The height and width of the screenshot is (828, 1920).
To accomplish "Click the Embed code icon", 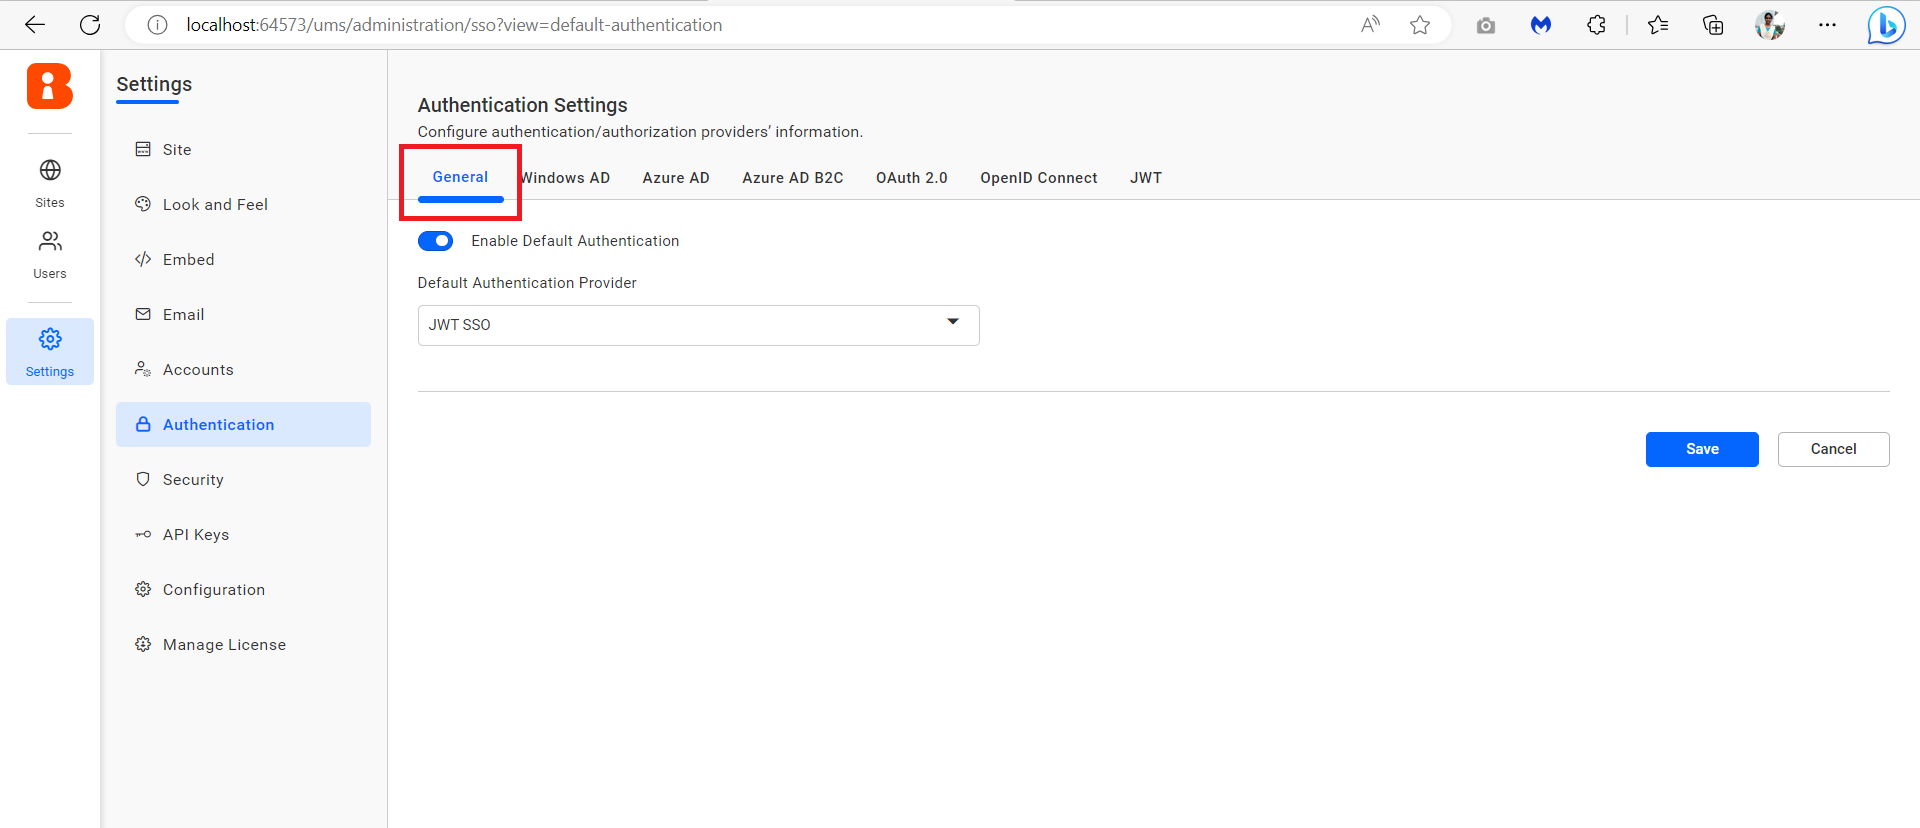I will [x=143, y=259].
